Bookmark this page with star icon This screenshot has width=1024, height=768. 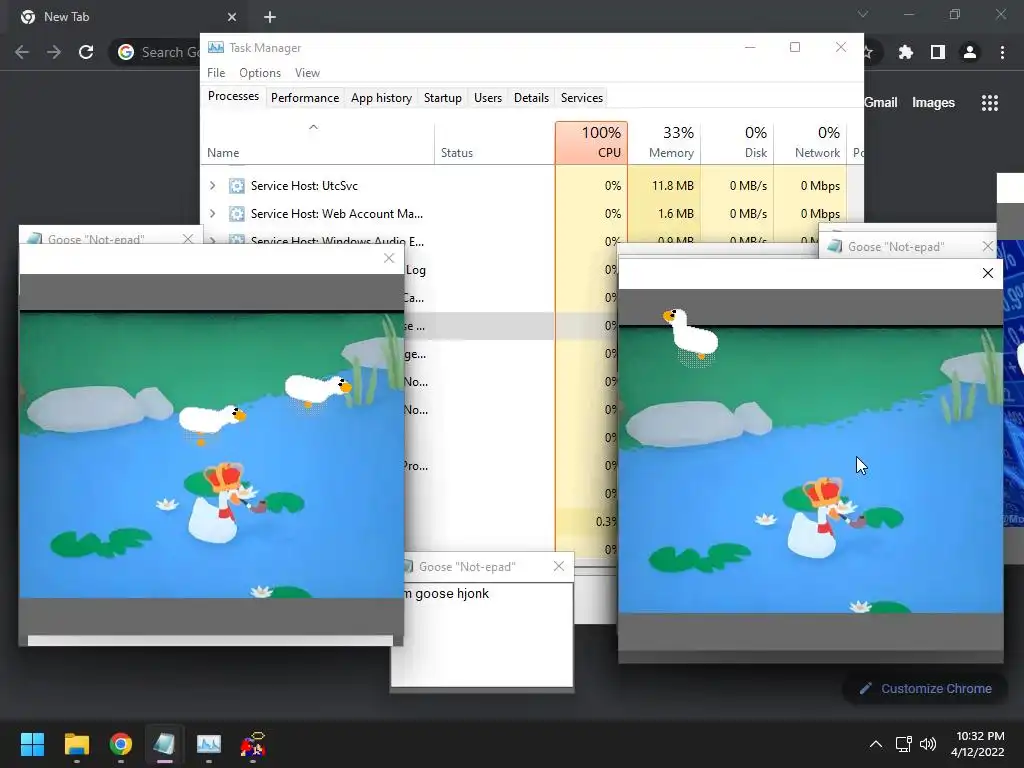[869, 52]
